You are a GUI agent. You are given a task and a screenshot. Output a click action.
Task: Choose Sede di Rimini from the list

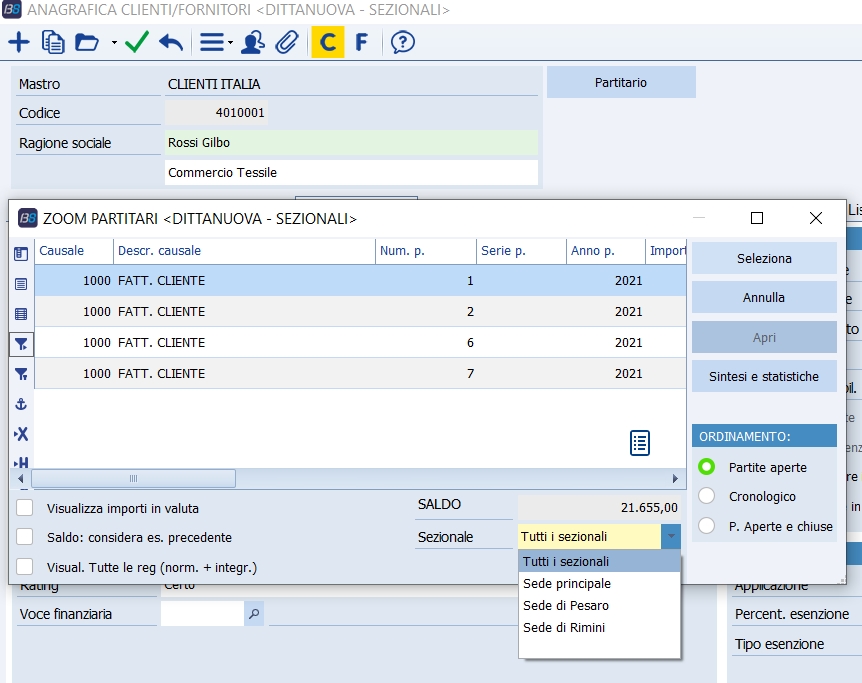[564, 628]
